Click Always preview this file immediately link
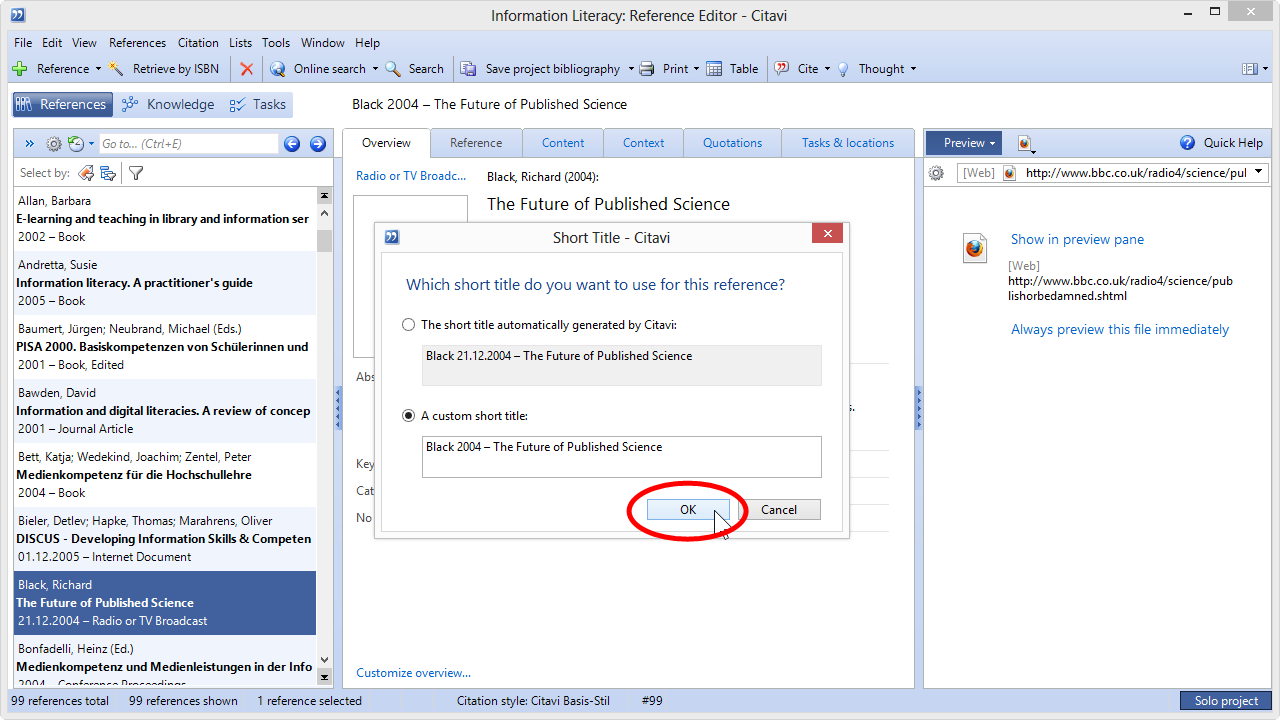The height and width of the screenshot is (720, 1280). [x=1120, y=329]
